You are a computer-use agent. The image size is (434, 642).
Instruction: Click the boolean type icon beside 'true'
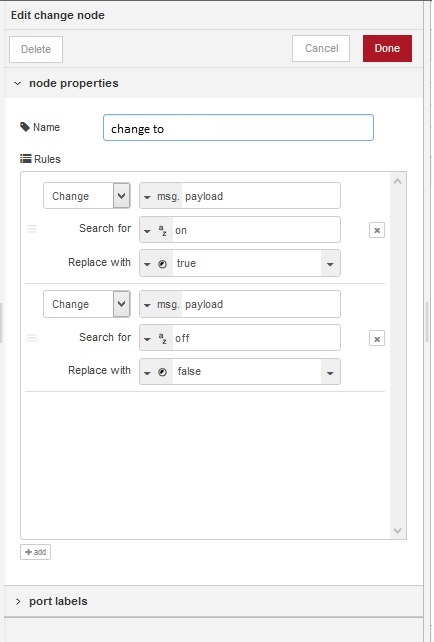pyautogui.click(x=163, y=264)
